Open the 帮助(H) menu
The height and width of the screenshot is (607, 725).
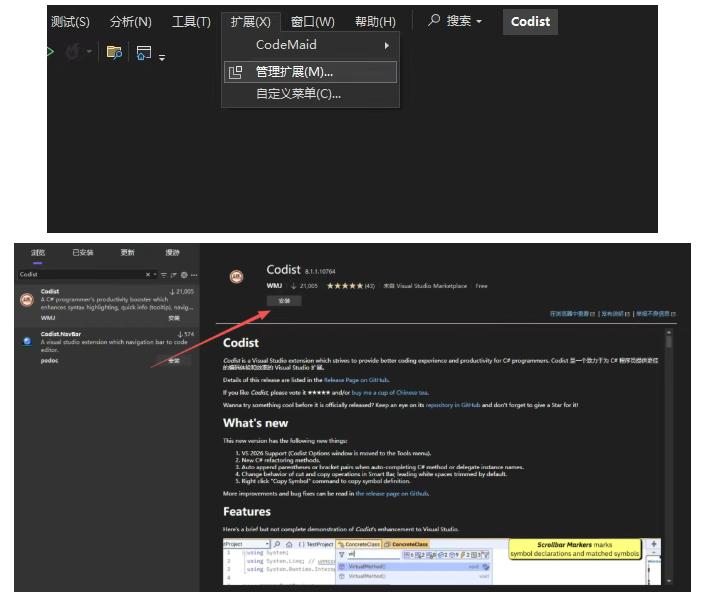click(x=375, y=21)
